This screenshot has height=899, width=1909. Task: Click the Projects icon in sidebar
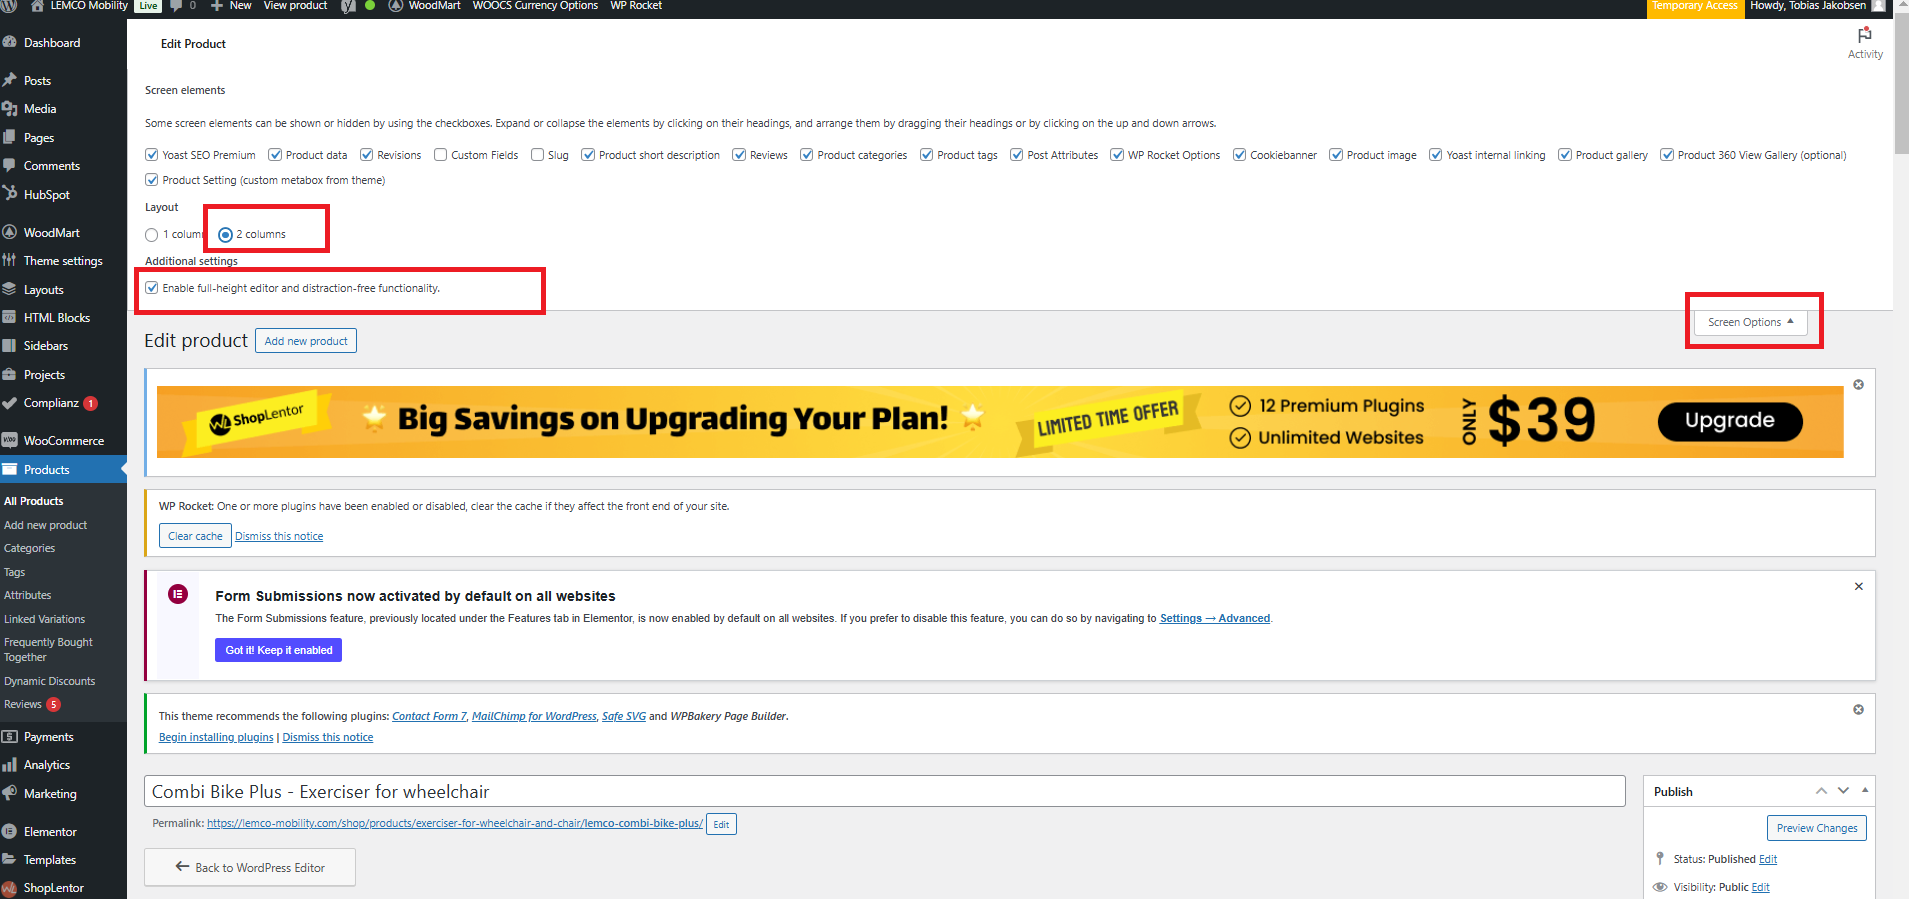pos(10,375)
